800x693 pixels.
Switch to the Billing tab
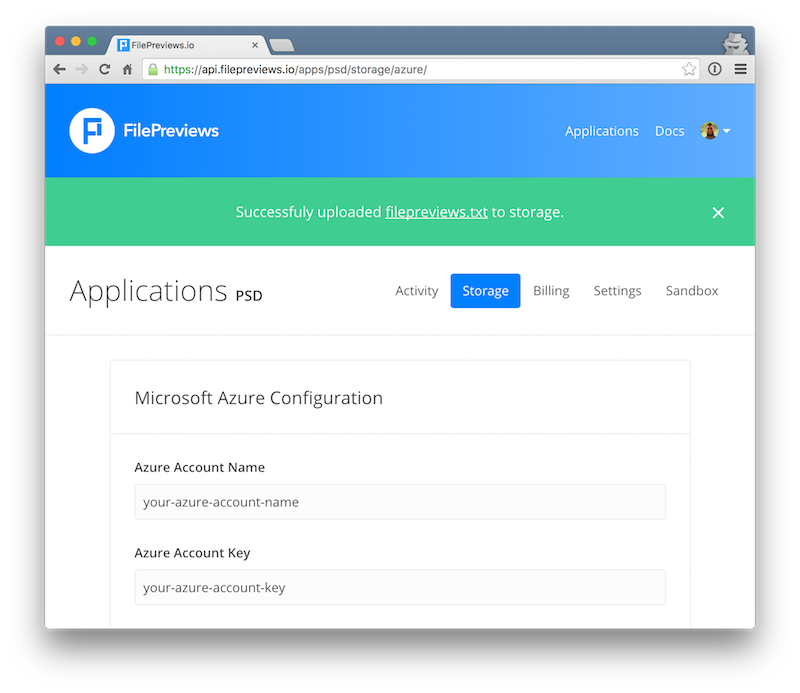point(551,291)
